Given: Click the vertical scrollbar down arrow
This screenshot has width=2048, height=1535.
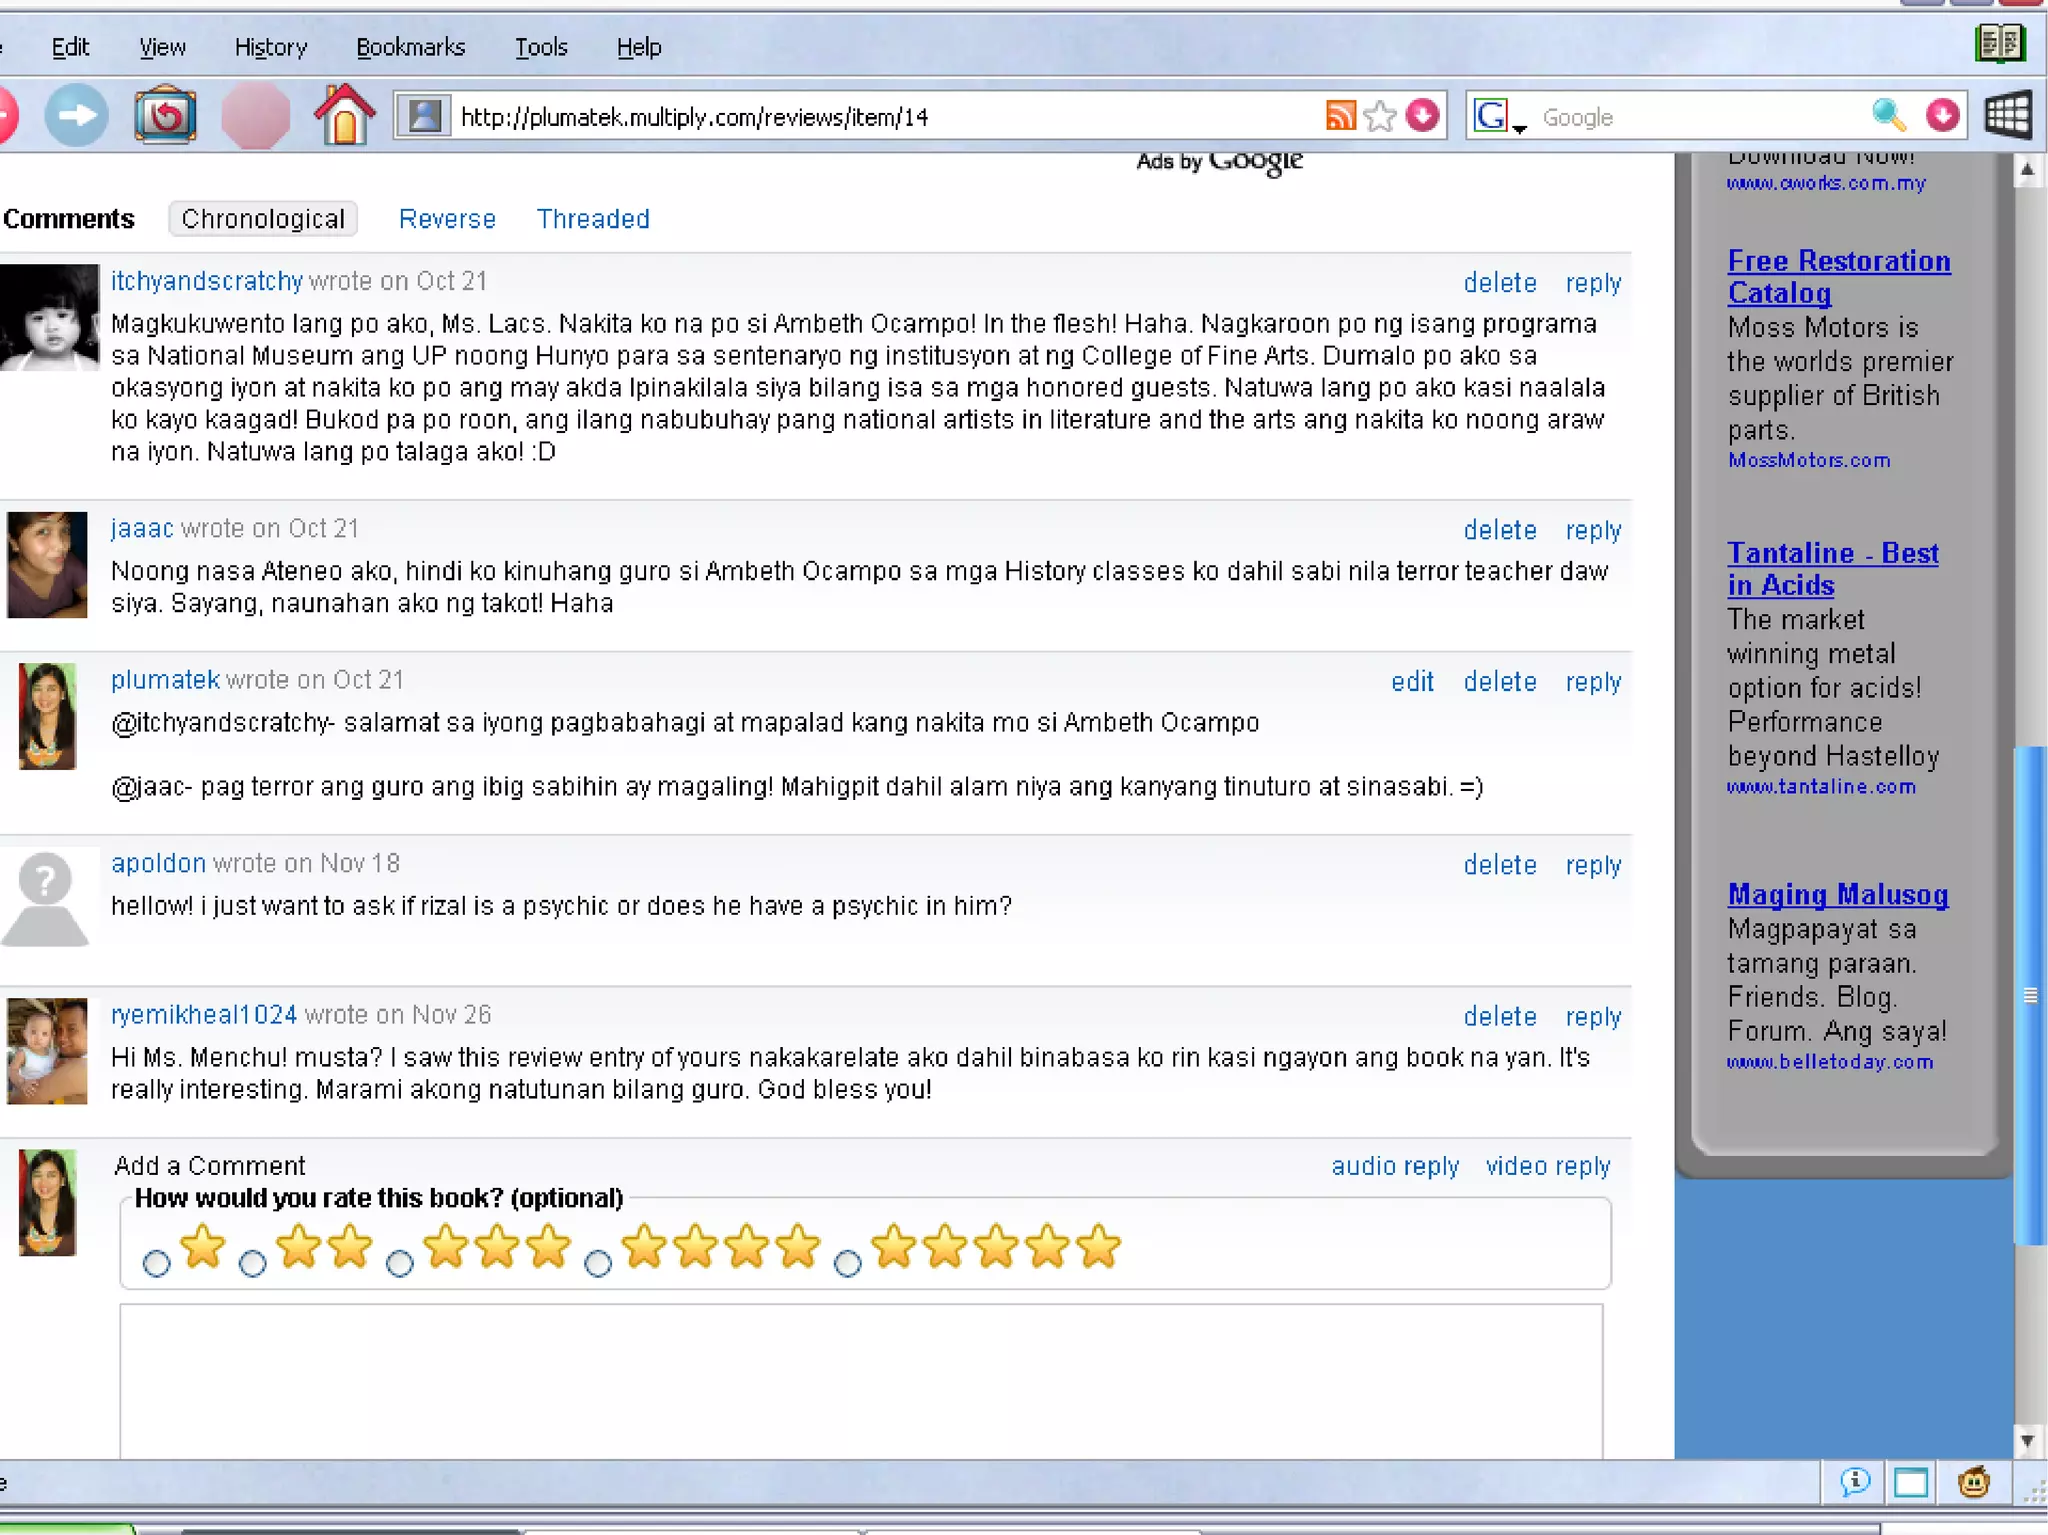Looking at the screenshot, I should coord(2027,1441).
